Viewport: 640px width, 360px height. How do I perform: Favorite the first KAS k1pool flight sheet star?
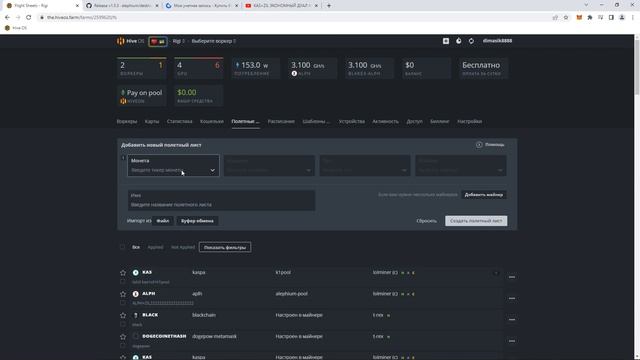click(x=123, y=273)
